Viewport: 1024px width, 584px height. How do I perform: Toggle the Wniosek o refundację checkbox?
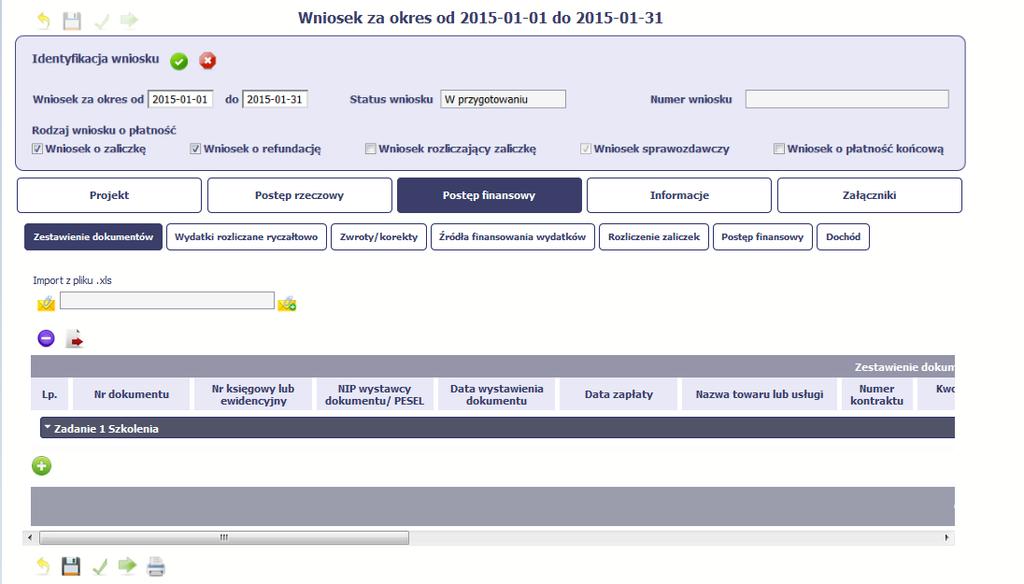[x=195, y=149]
